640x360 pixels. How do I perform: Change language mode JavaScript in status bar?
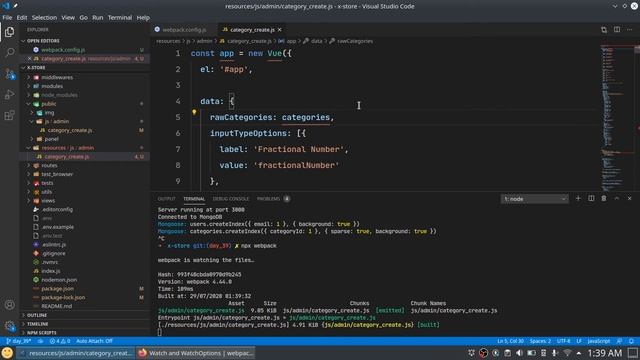(599, 341)
